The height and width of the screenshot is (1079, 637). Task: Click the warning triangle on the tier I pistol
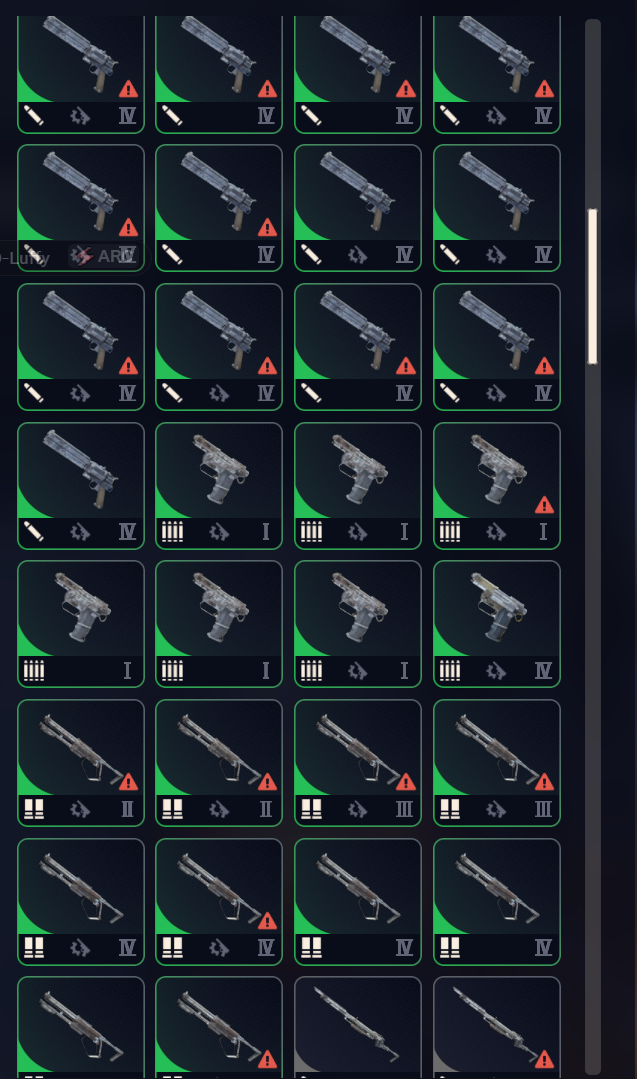pyautogui.click(x=544, y=506)
